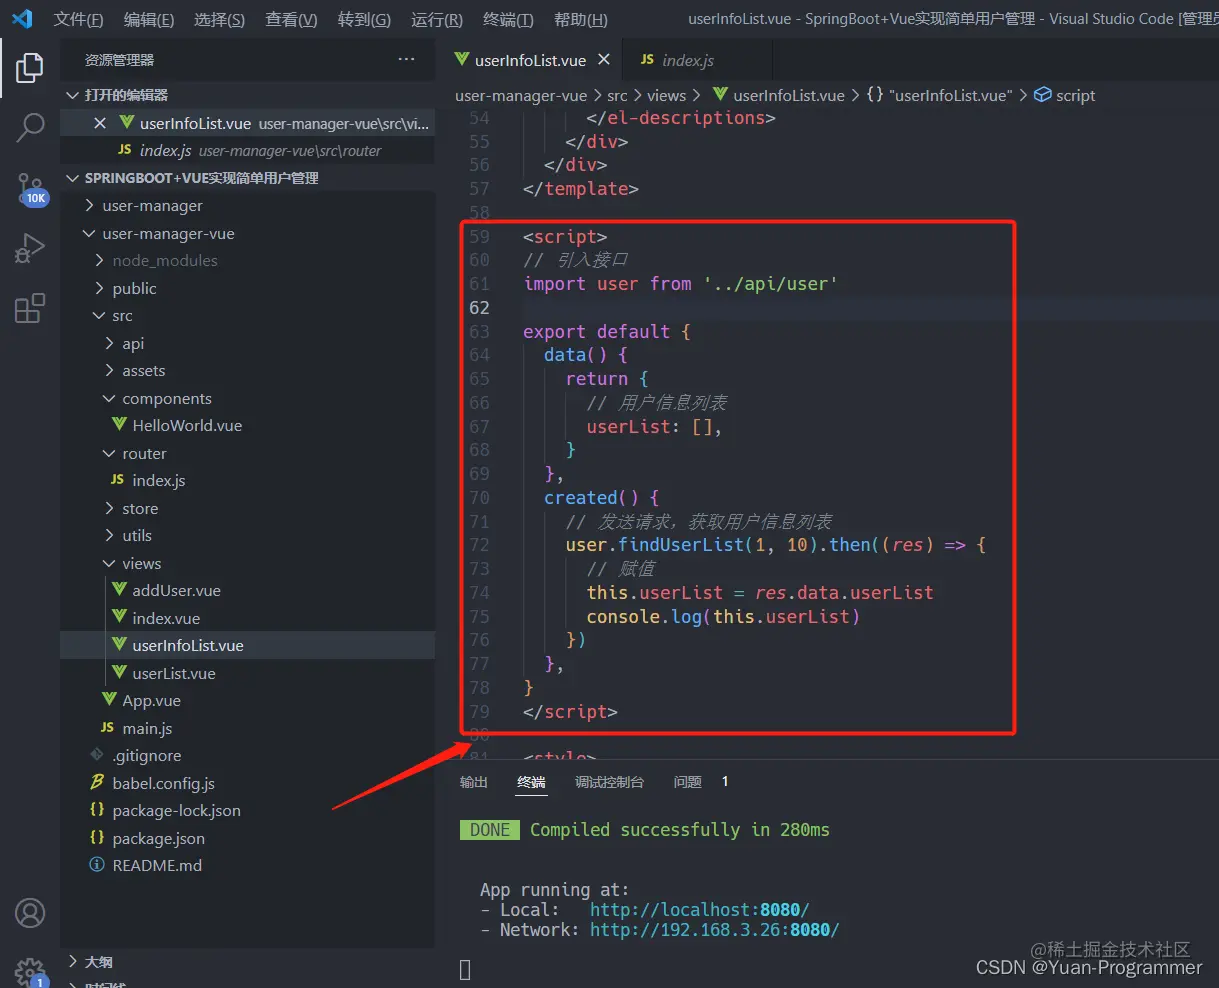Open the Extensions view
This screenshot has height=988, width=1219.
[x=30, y=308]
